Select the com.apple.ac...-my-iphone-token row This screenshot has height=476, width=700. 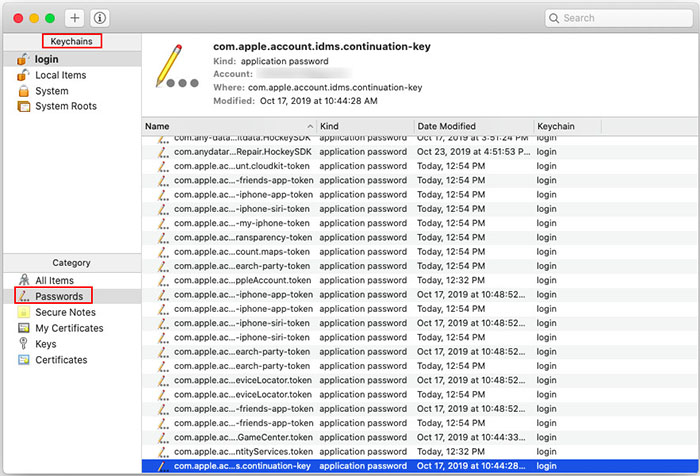click(x=420, y=223)
